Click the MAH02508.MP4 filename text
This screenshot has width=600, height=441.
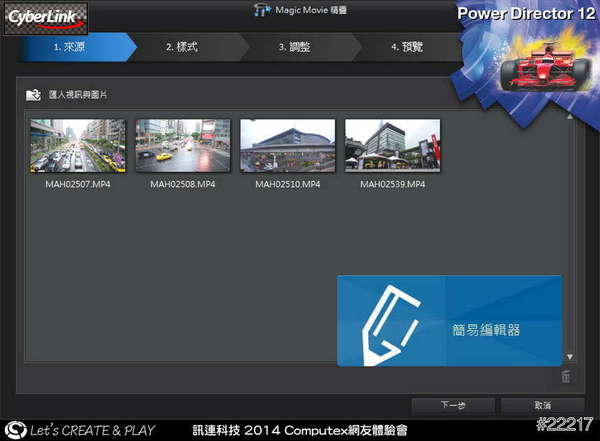coord(183,184)
